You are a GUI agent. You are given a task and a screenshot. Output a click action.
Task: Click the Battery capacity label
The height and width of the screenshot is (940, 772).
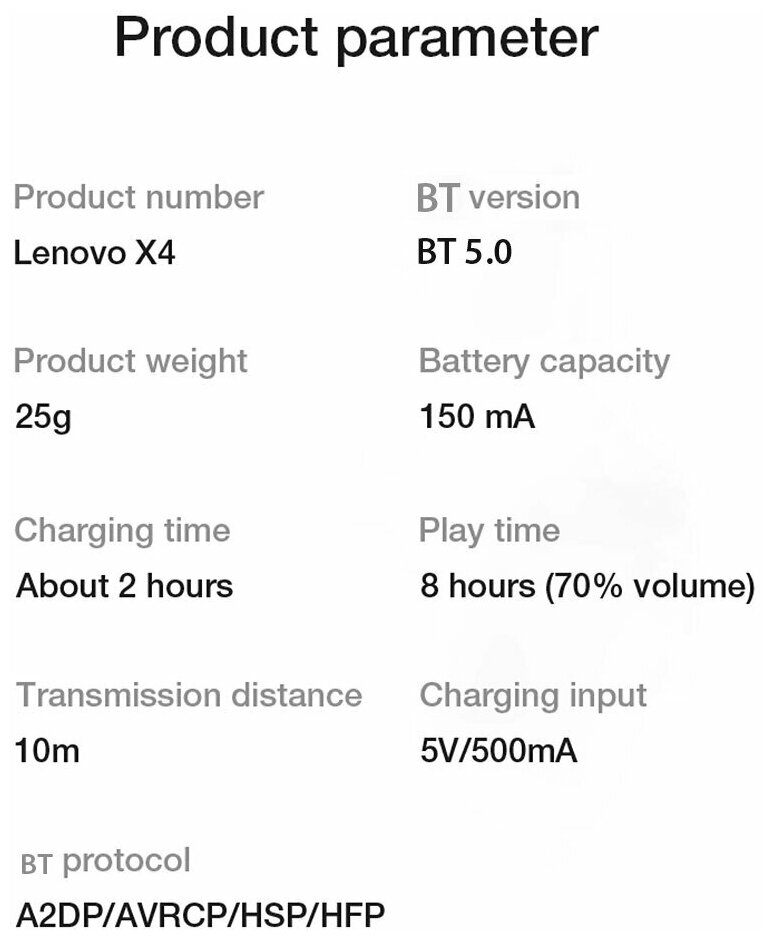pos(544,361)
